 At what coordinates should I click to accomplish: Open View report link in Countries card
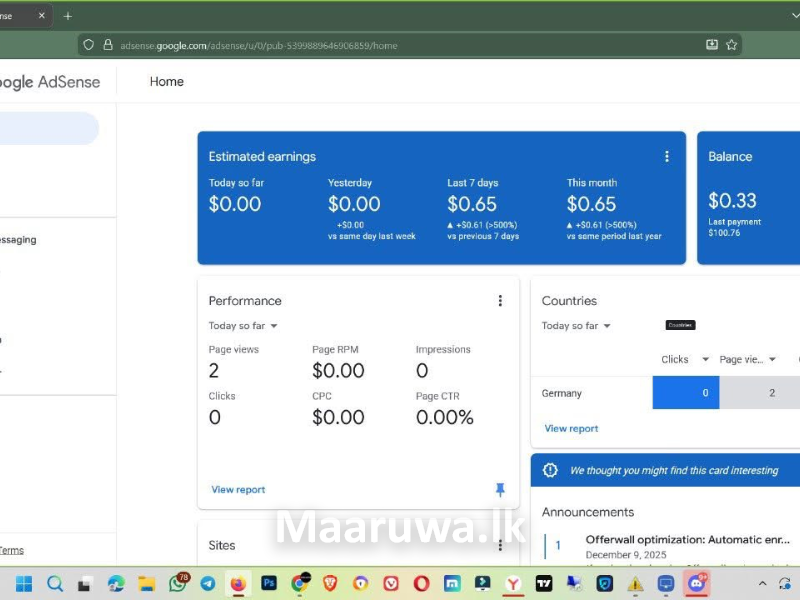tap(571, 429)
